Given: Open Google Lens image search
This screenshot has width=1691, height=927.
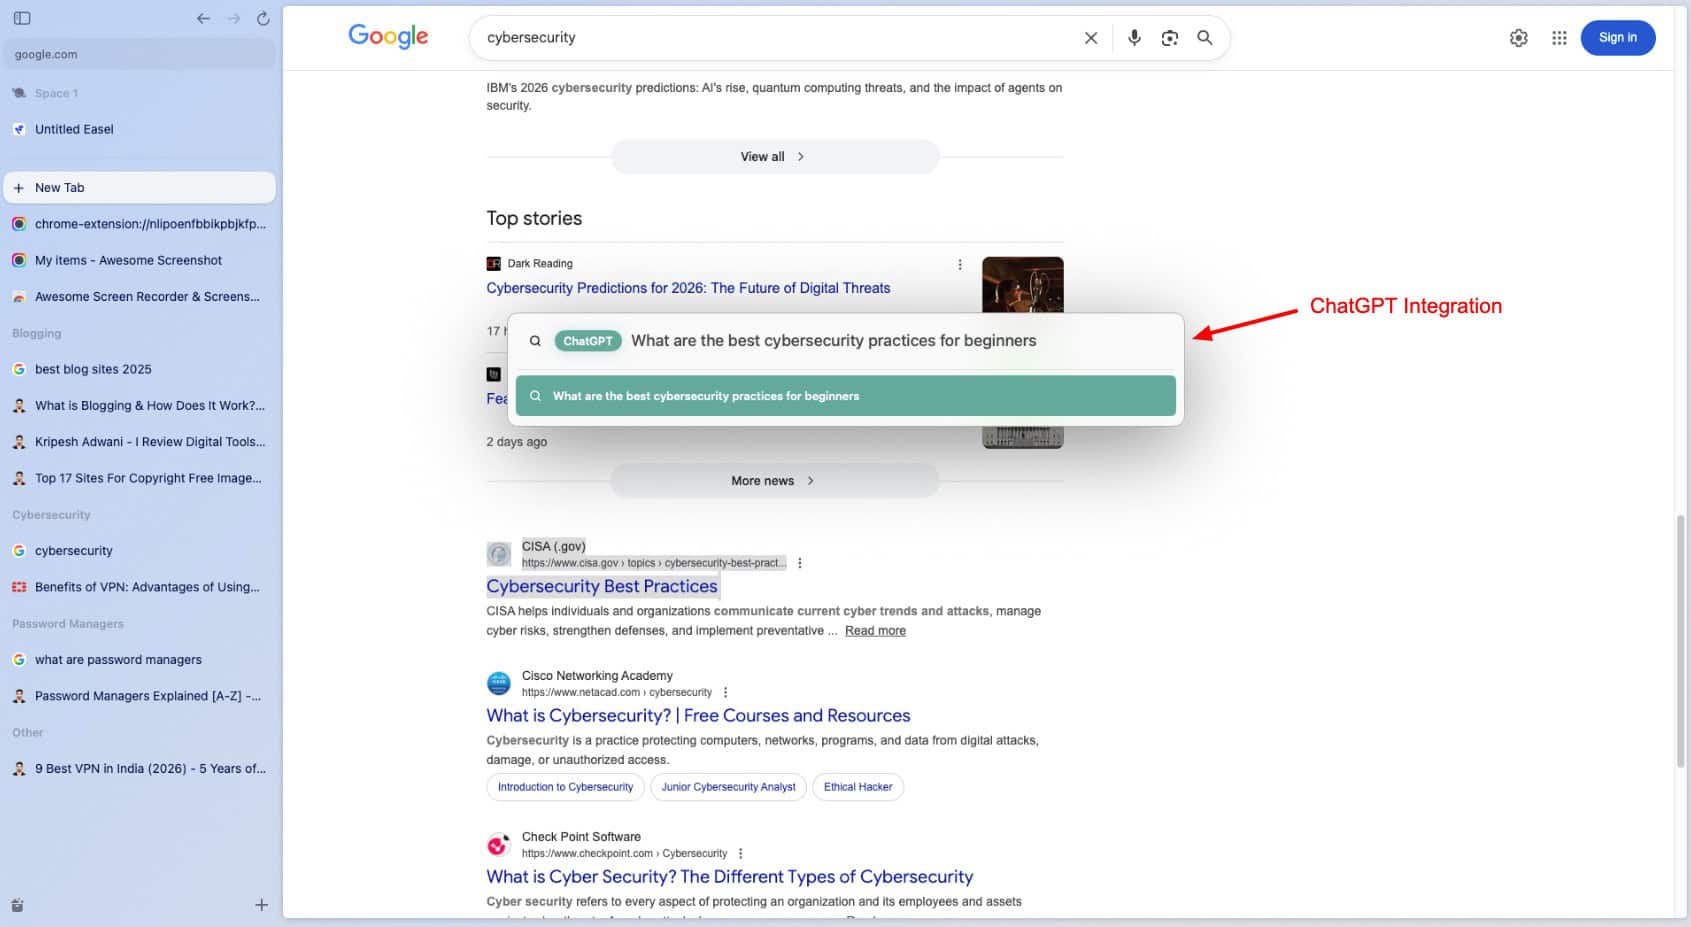Looking at the screenshot, I should click(1169, 38).
